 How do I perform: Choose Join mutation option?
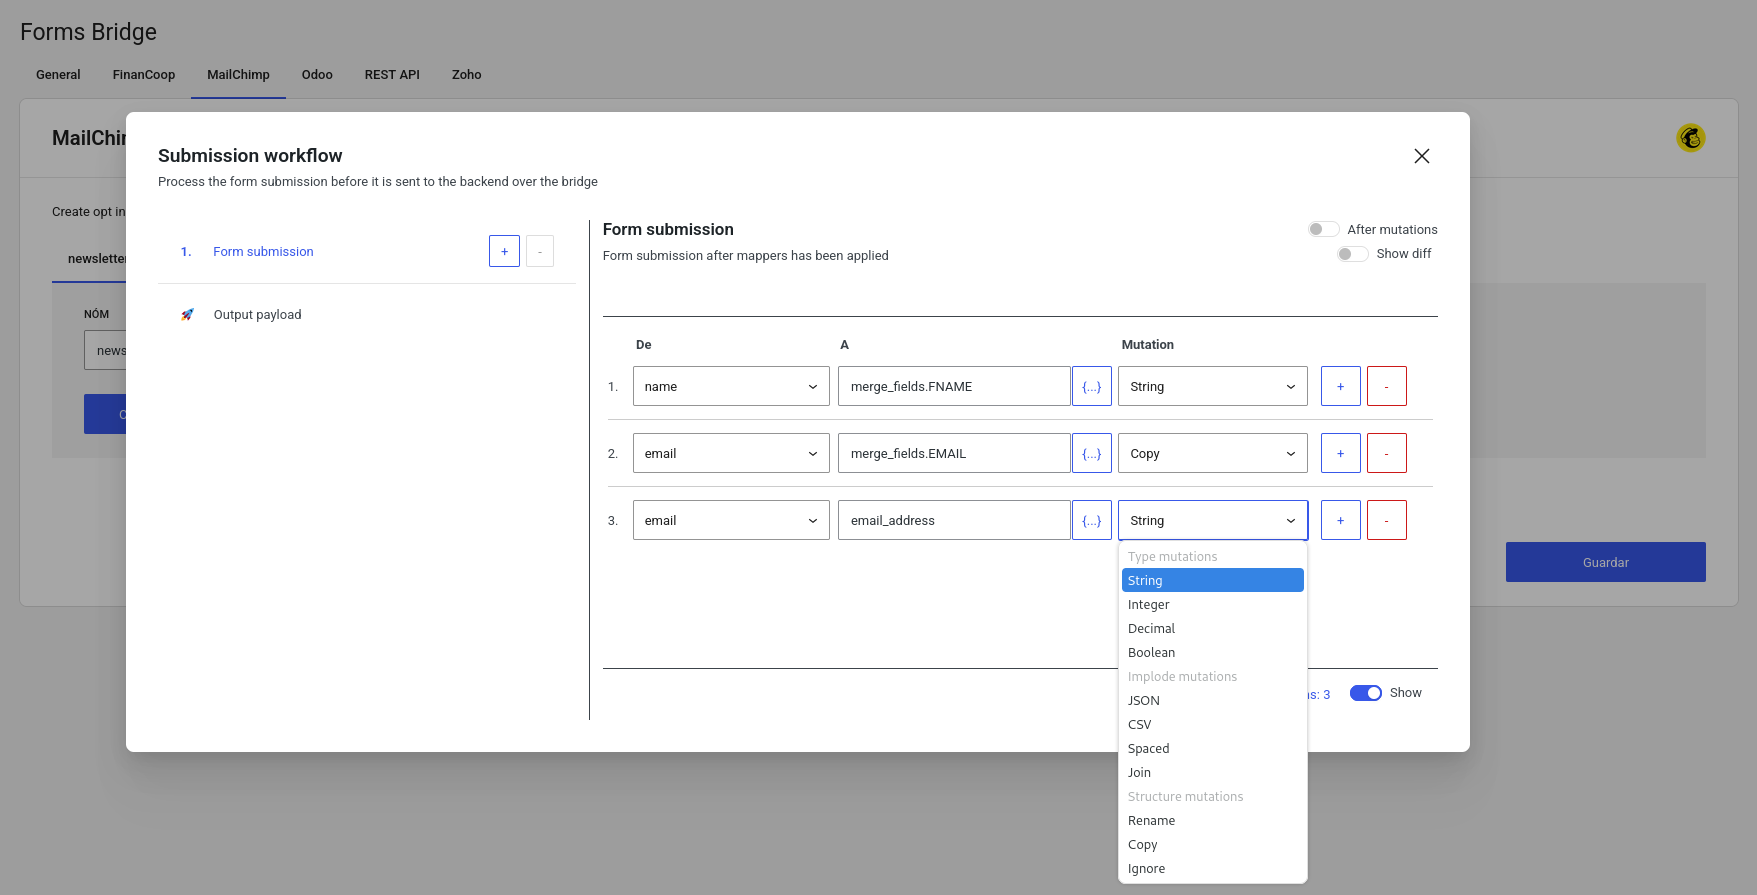pos(1212,772)
